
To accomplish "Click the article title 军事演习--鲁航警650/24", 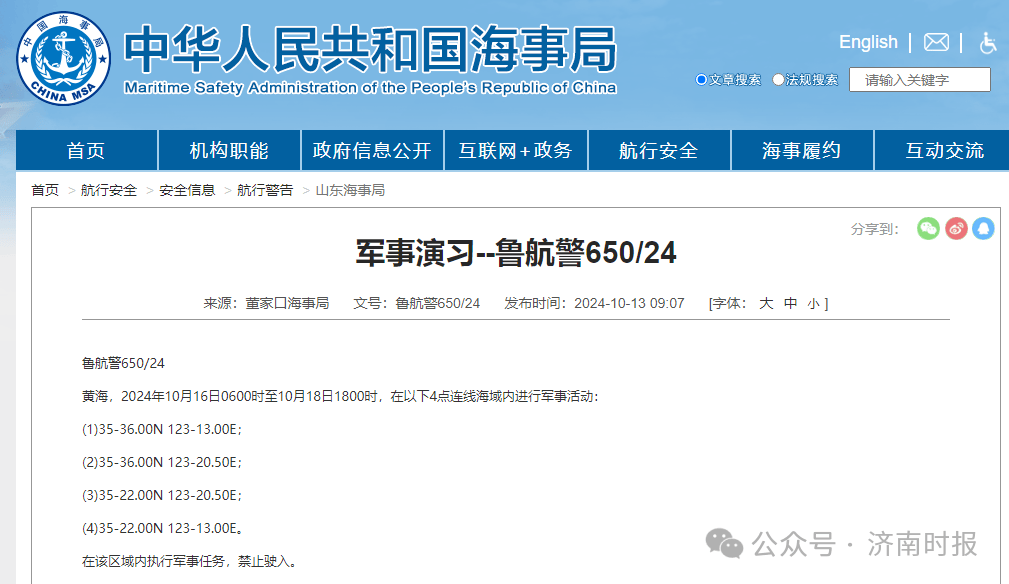I will (x=516, y=253).
